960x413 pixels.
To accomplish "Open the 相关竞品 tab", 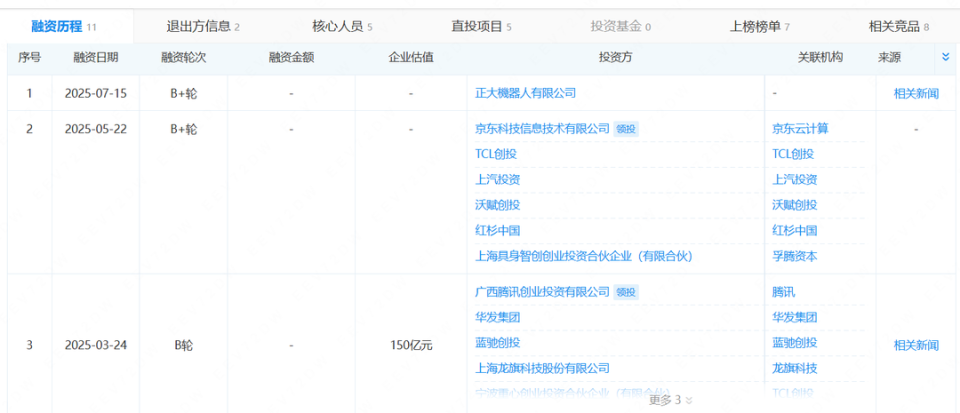I will 899,26.
